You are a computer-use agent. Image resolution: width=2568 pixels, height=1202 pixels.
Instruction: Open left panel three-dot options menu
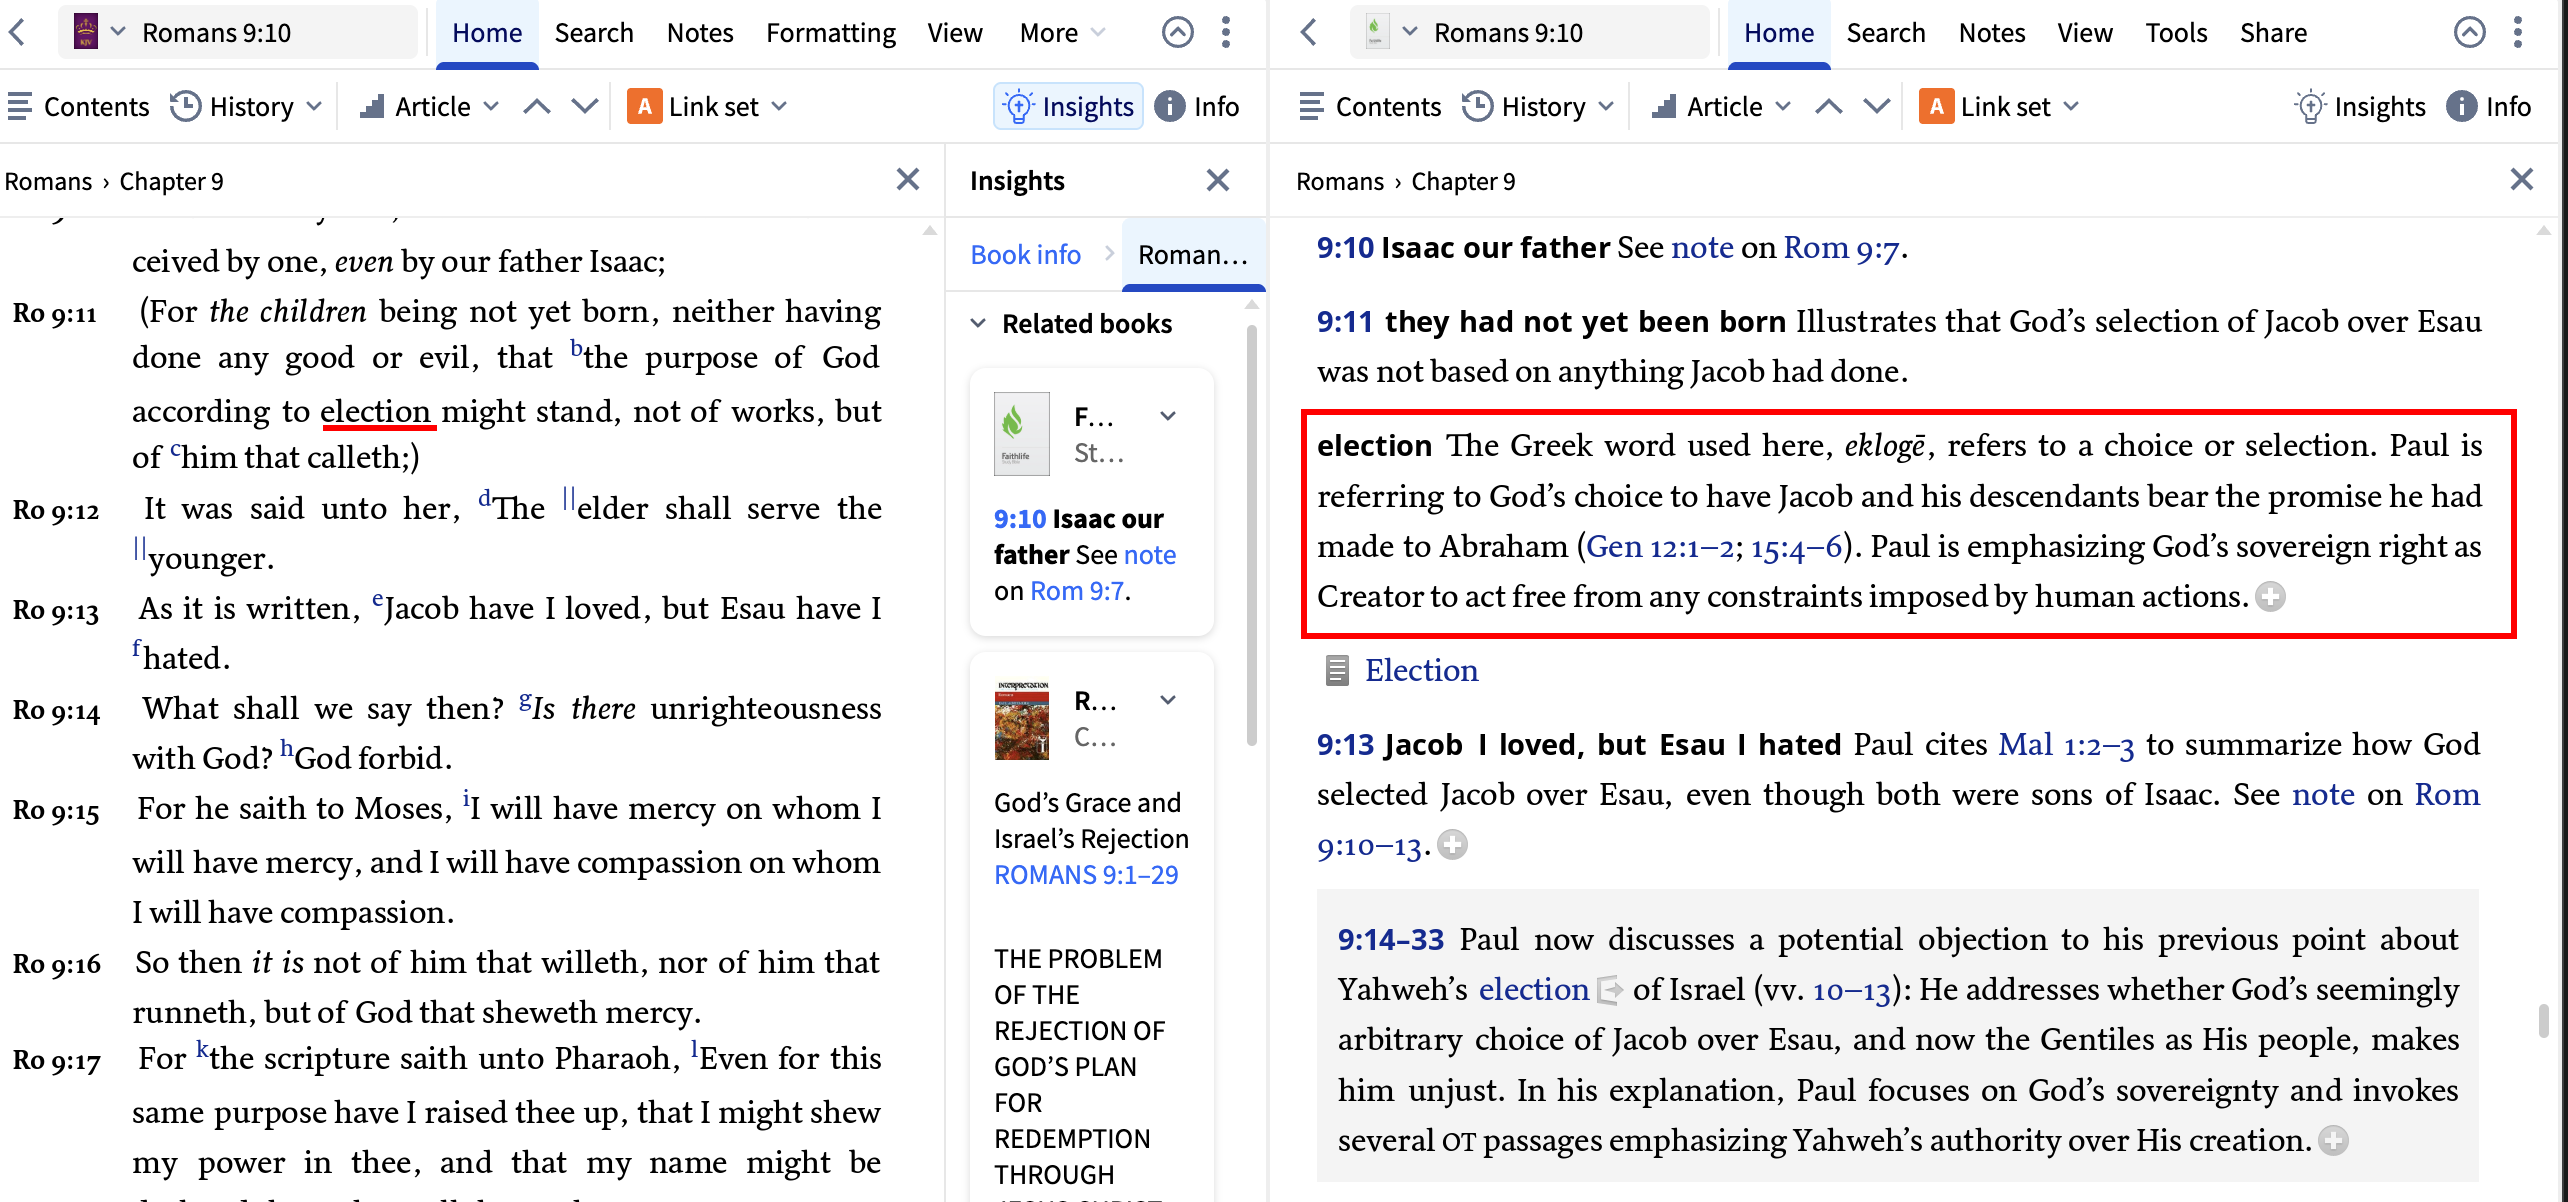(x=1225, y=32)
